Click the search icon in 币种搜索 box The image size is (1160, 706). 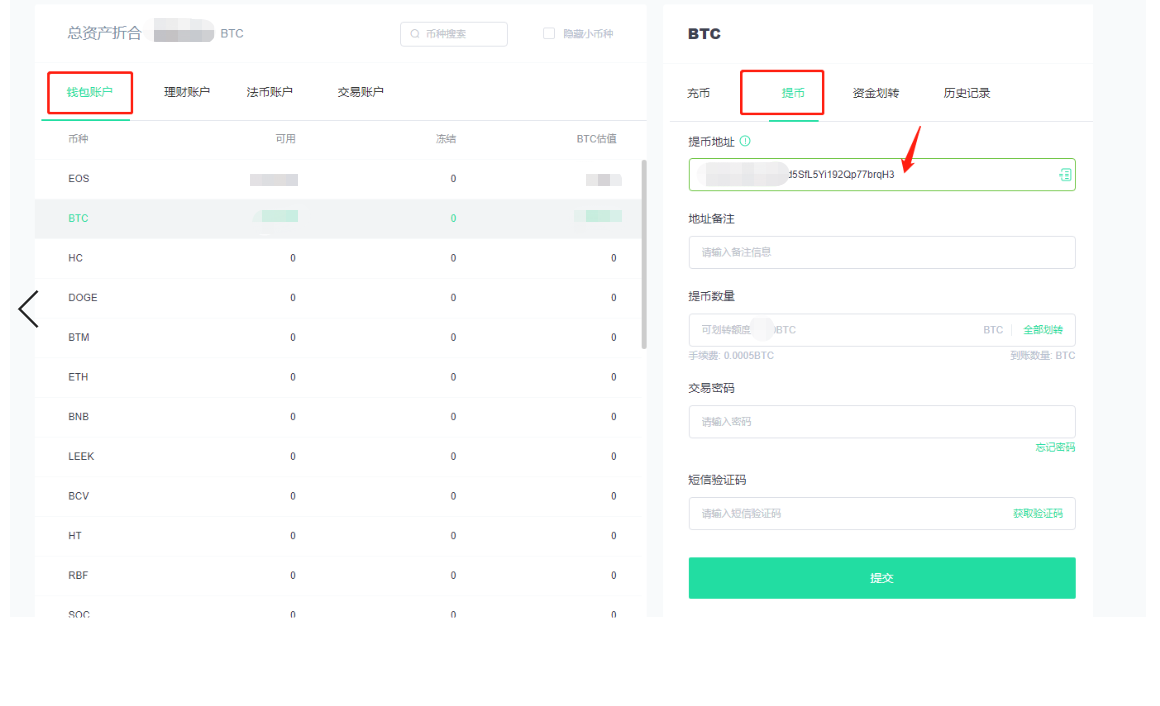tap(415, 34)
